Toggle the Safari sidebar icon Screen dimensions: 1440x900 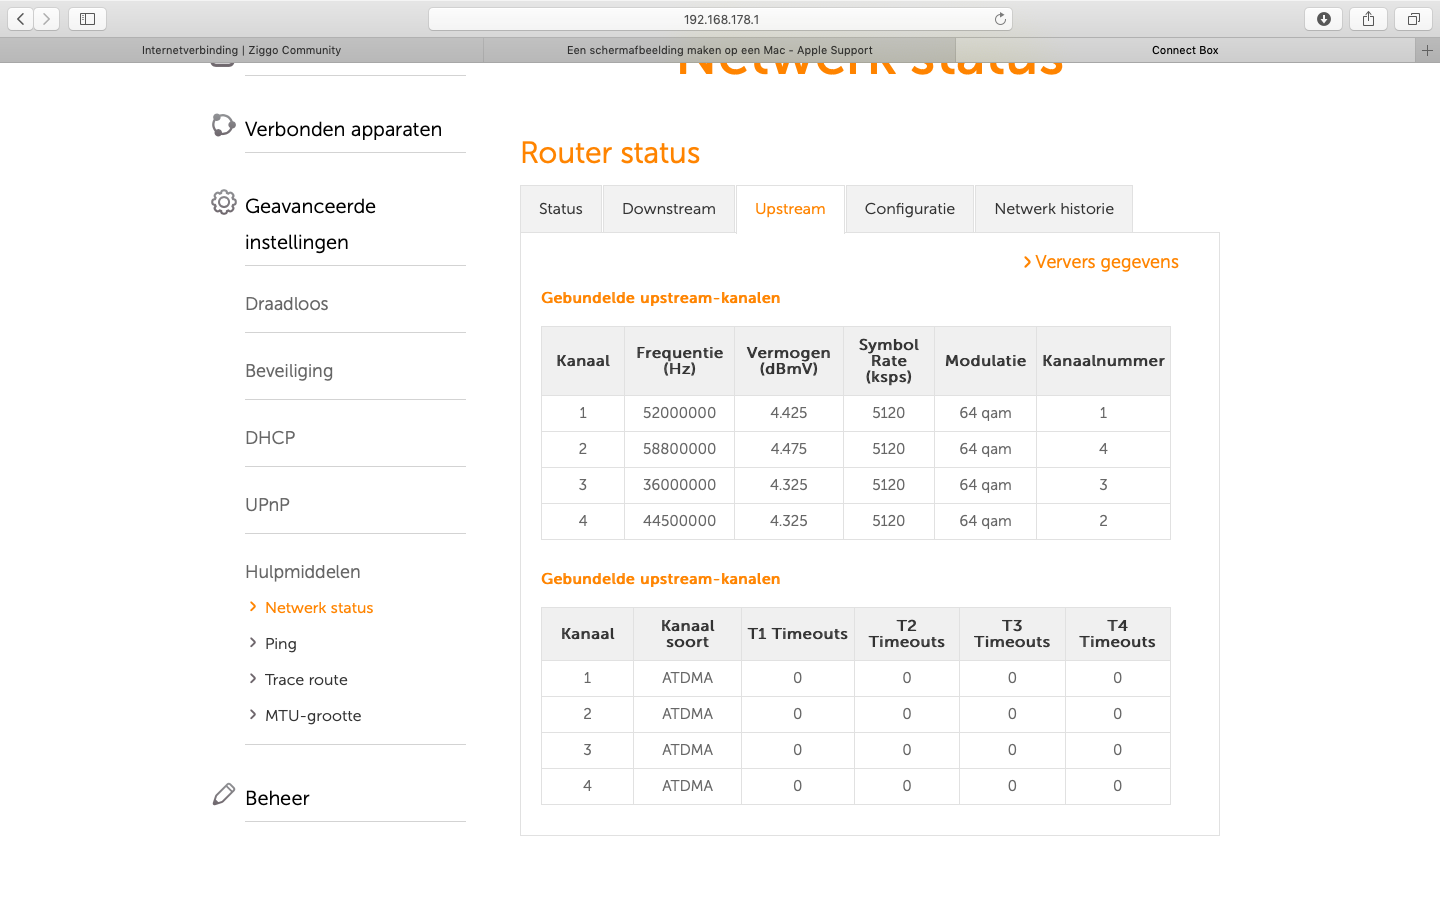click(87, 19)
